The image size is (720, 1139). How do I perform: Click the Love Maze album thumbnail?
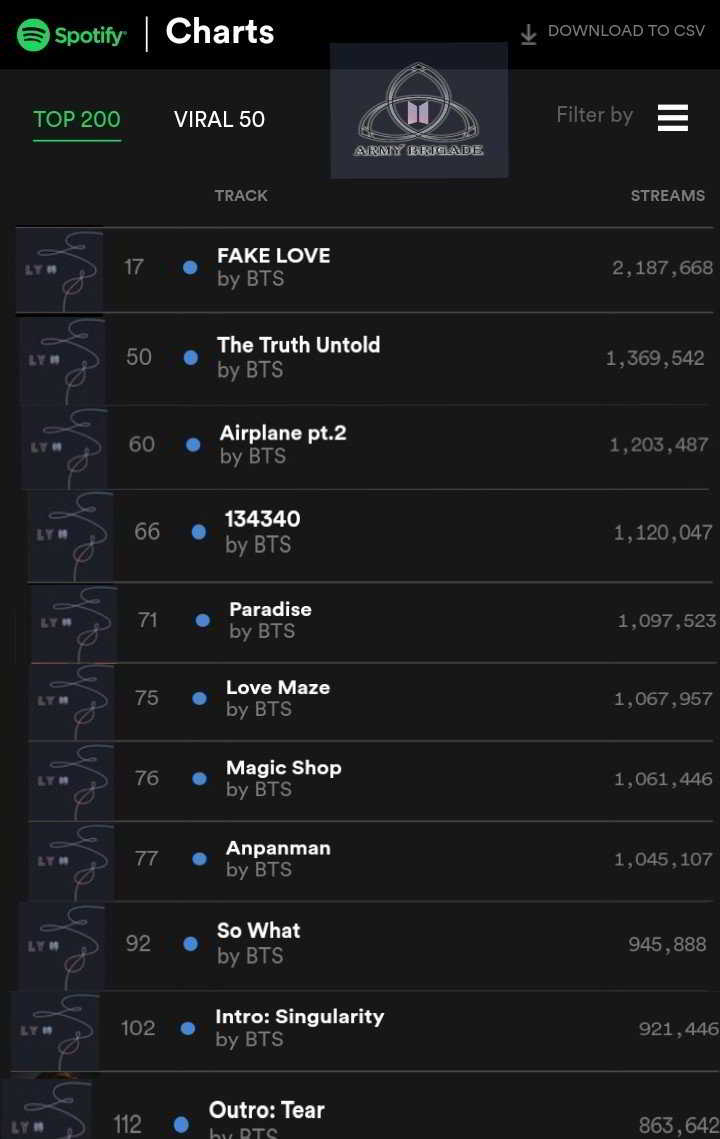click(x=71, y=701)
